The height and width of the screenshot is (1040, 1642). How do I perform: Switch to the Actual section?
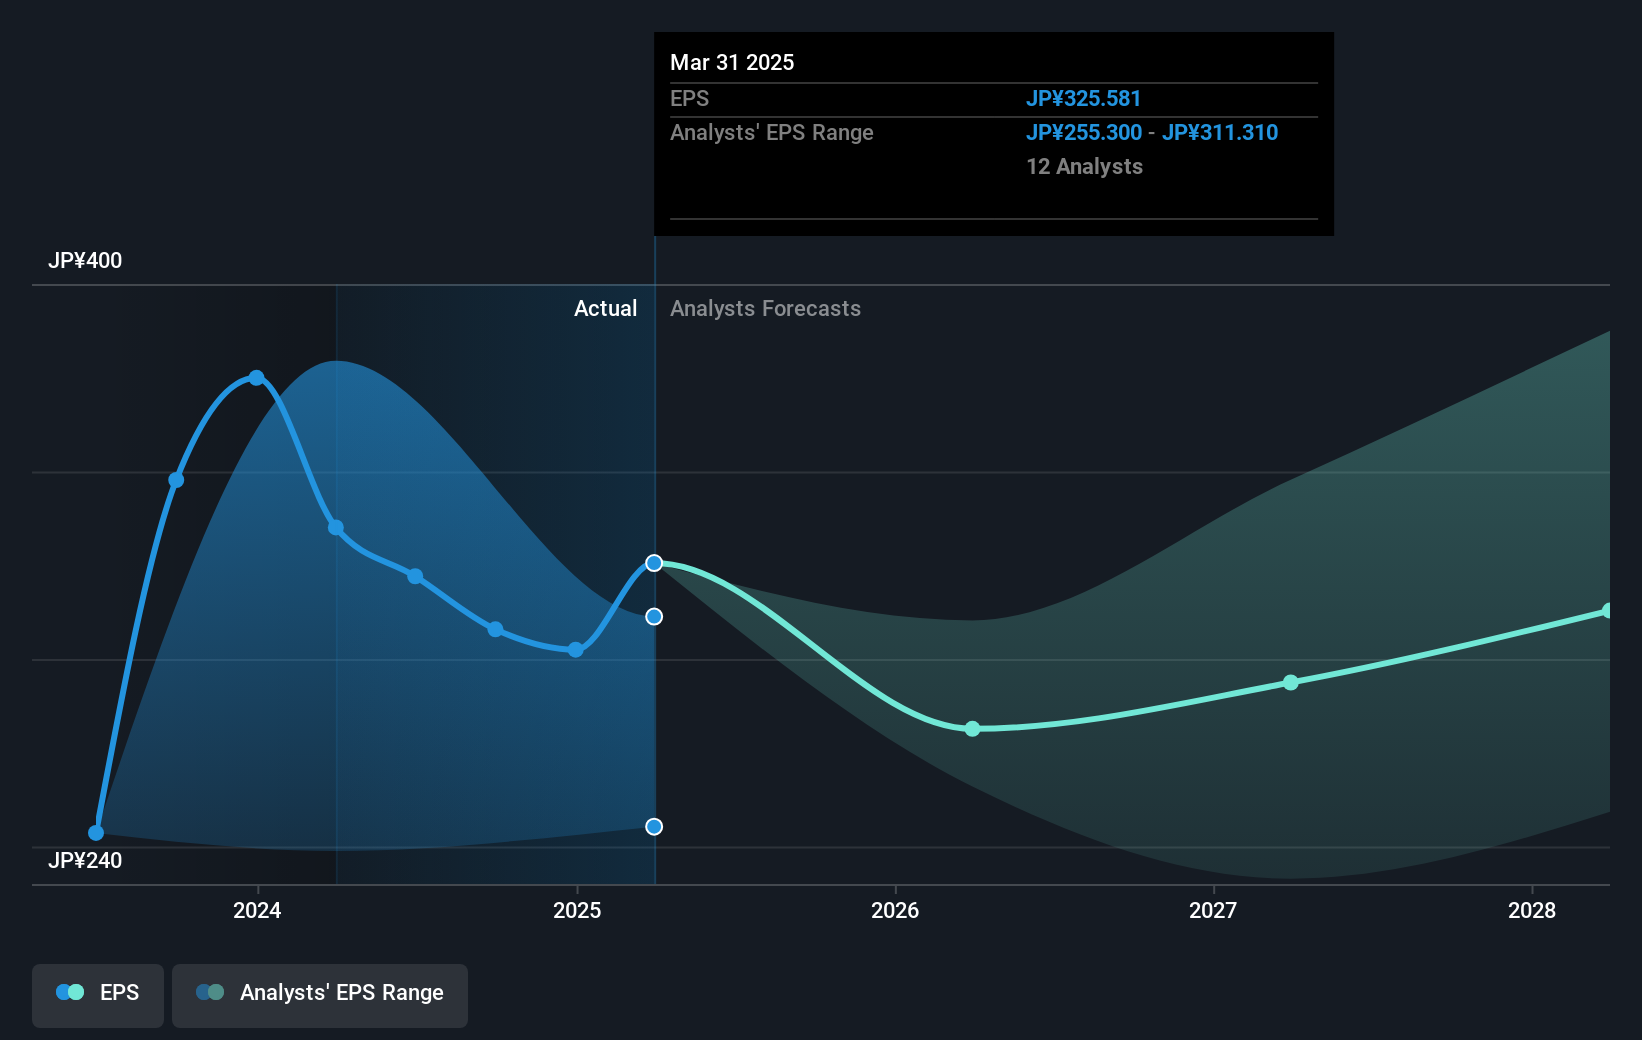pos(606,308)
